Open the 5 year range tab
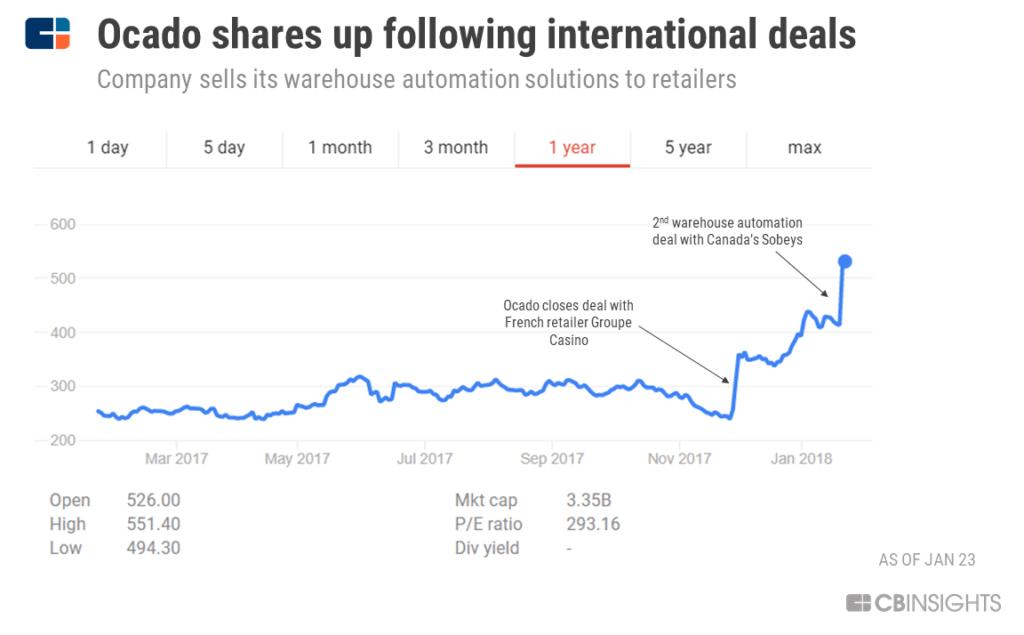 (688, 147)
